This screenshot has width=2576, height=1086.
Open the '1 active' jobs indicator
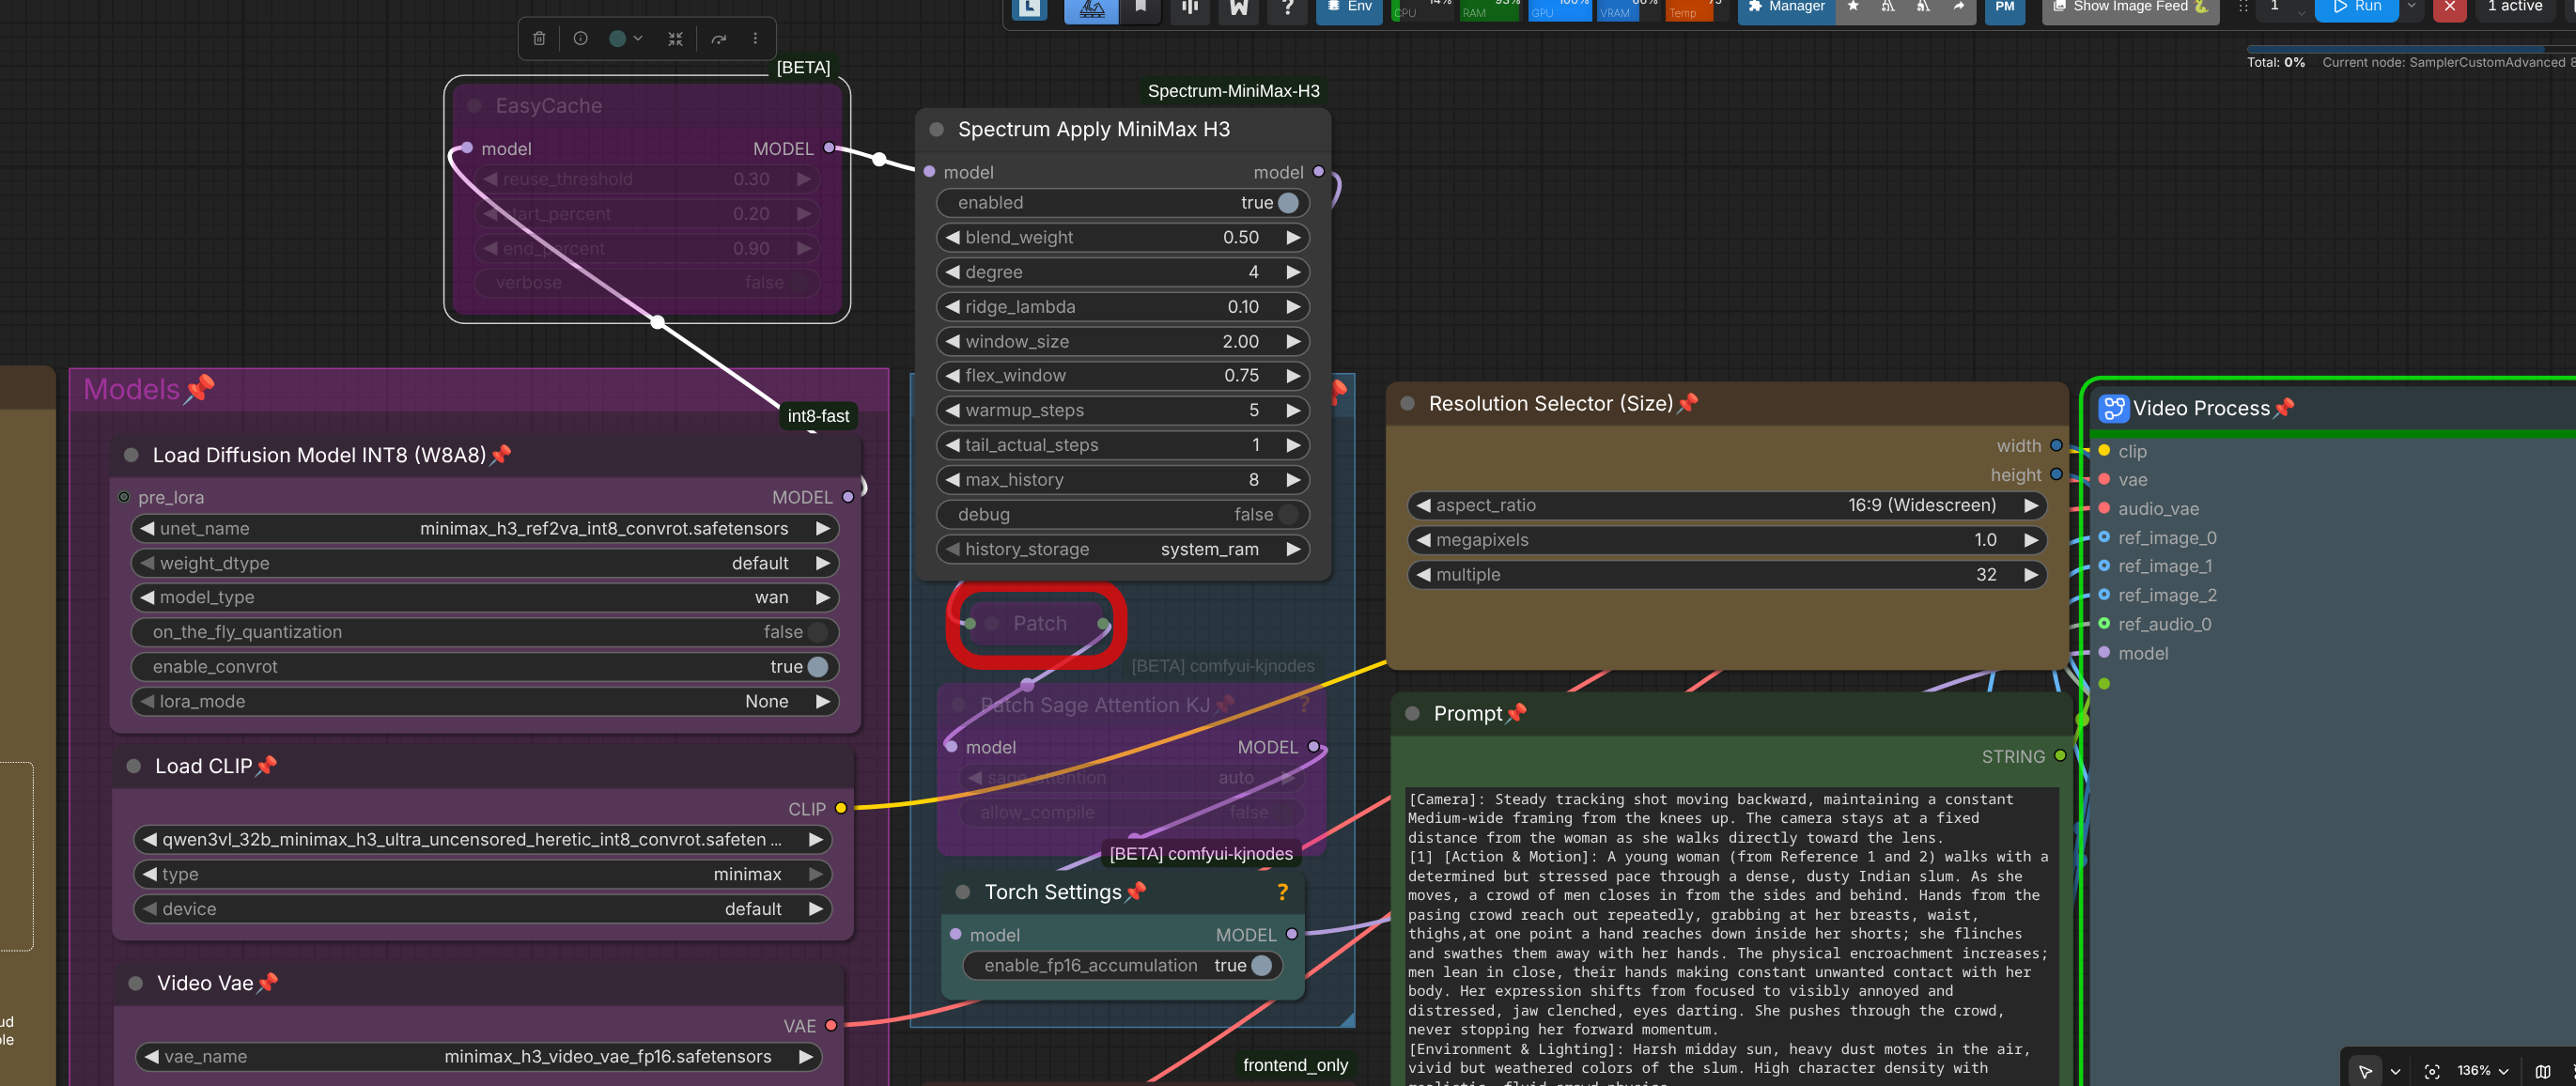(2515, 8)
